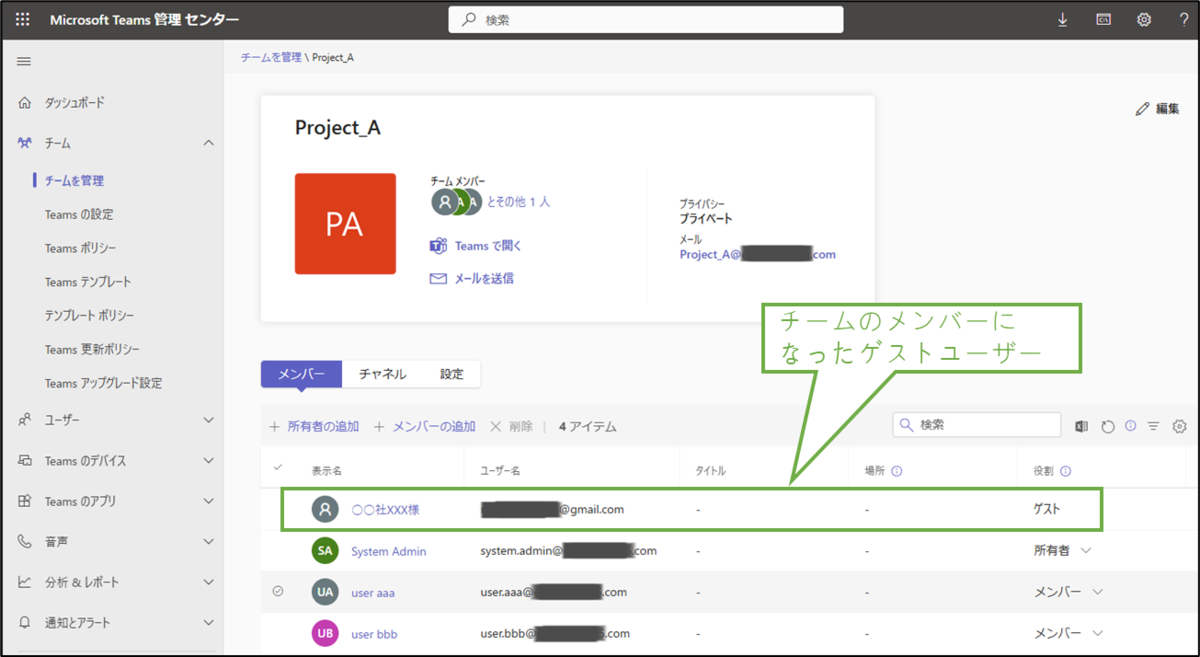Open the settings gear in top header
This screenshot has height=657, width=1200.
click(1144, 19)
